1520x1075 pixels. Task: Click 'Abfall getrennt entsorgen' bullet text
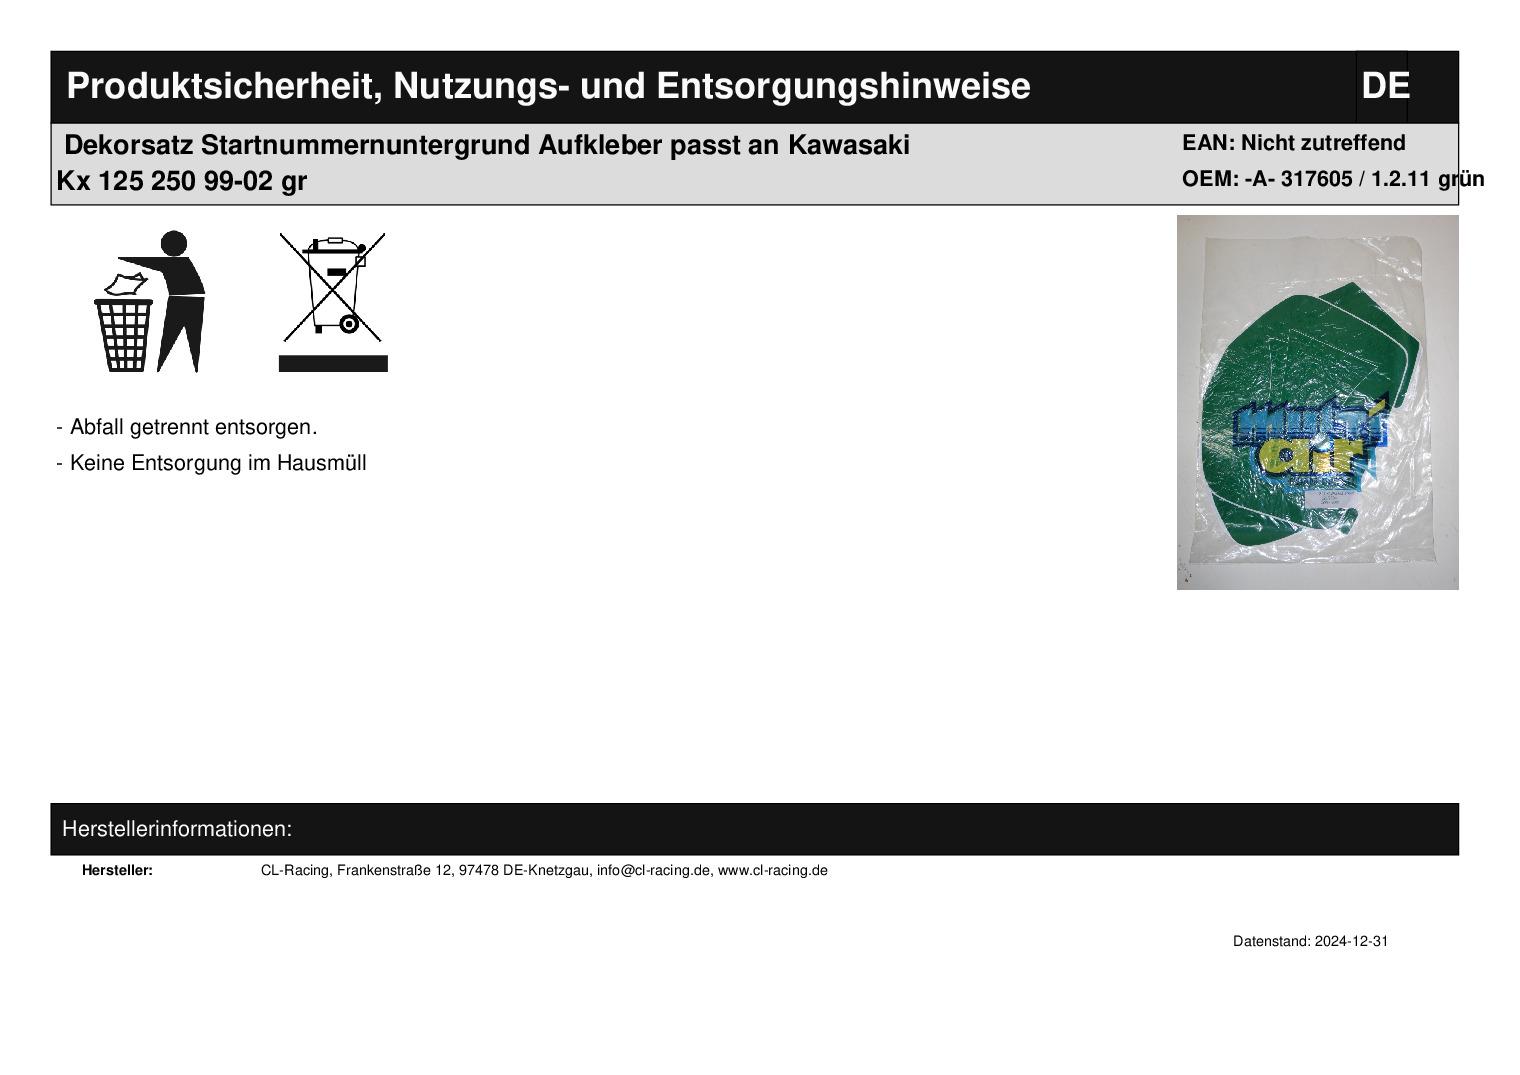(x=193, y=427)
